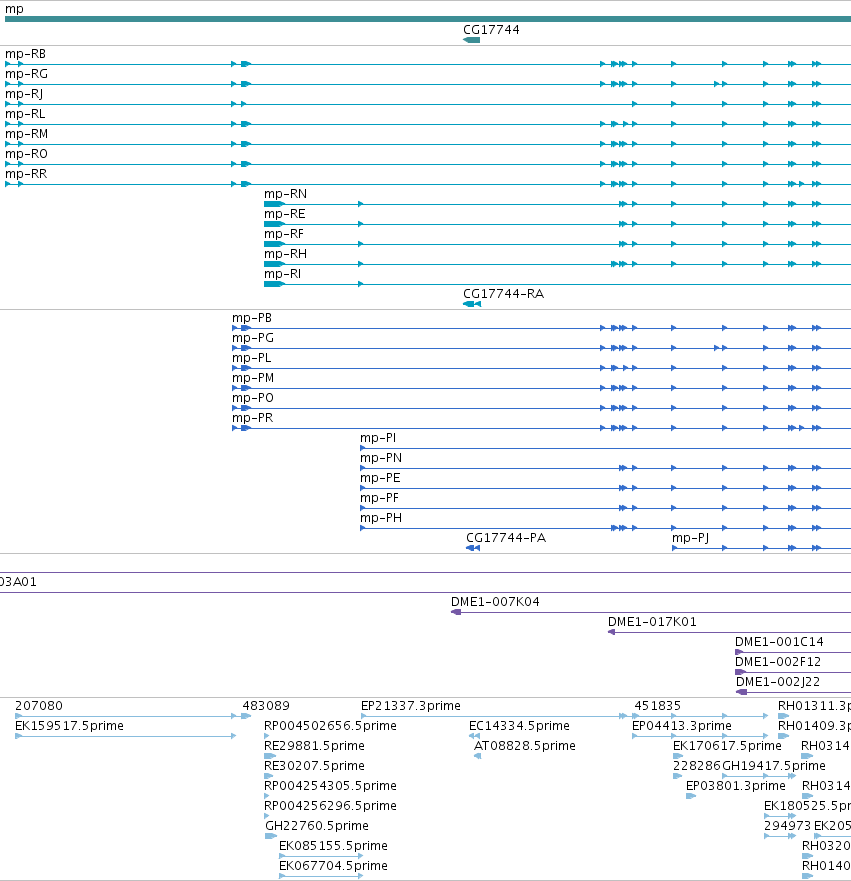
Task: Open EST RE29881.5prime
Action: coord(314,746)
